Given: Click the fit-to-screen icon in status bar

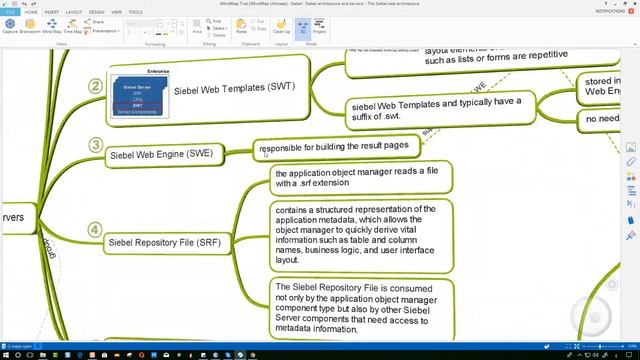Looking at the screenshot, I should click(577, 347).
